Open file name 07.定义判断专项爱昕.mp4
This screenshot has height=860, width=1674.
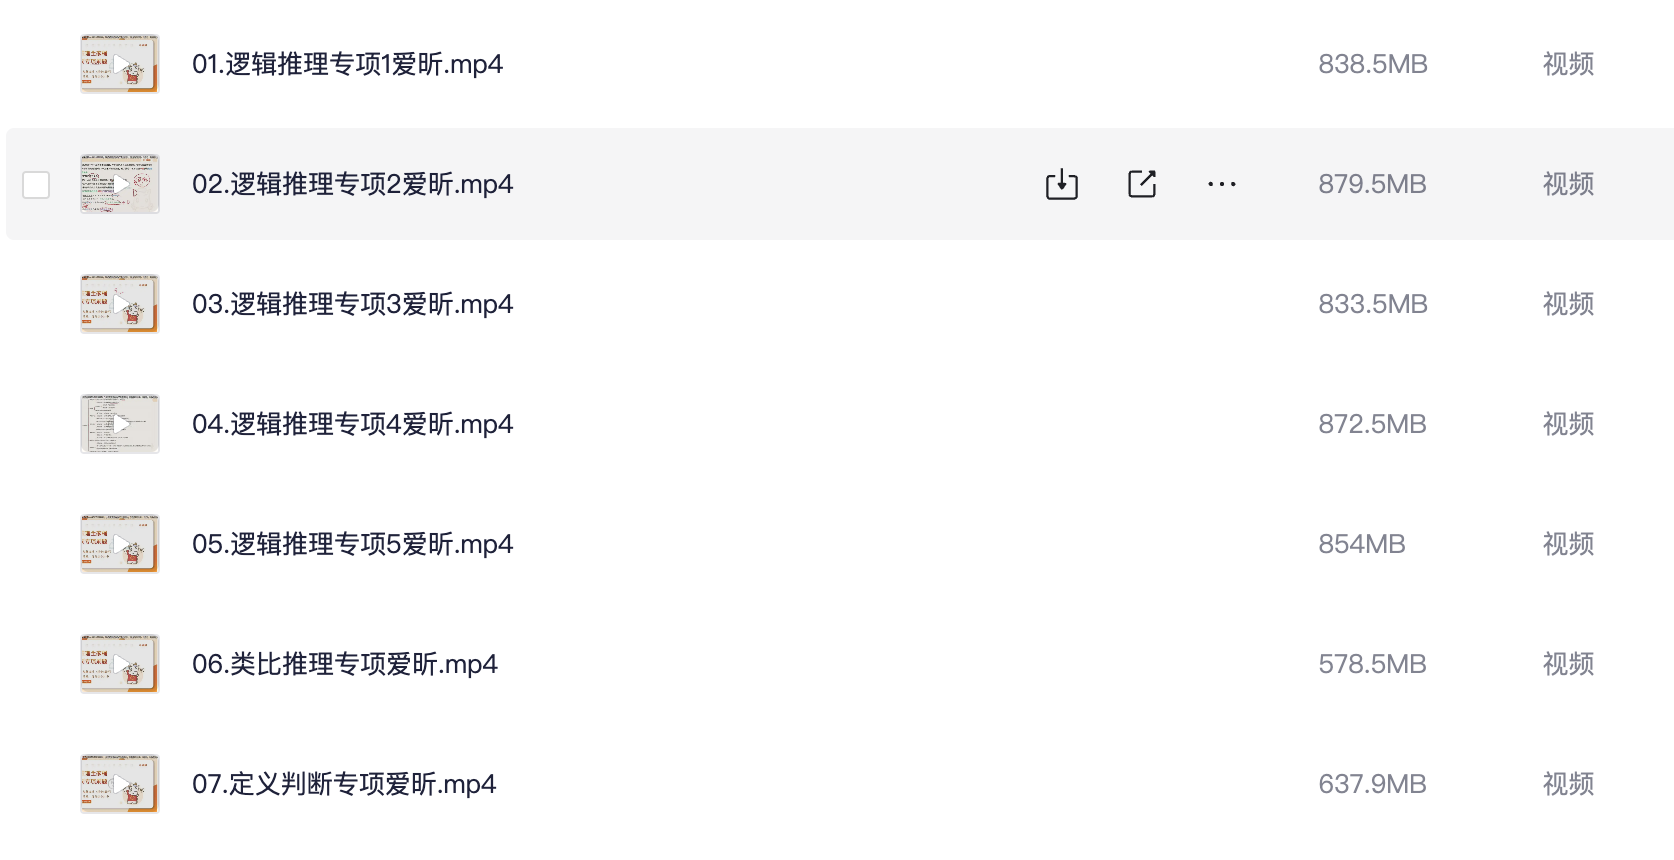coord(344,784)
